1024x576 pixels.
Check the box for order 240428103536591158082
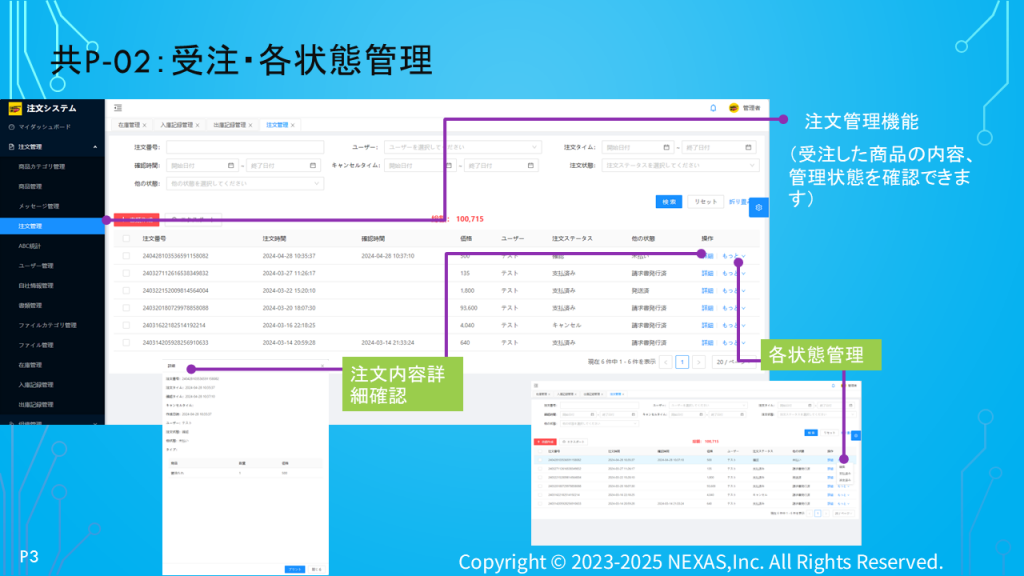[x=126, y=256]
